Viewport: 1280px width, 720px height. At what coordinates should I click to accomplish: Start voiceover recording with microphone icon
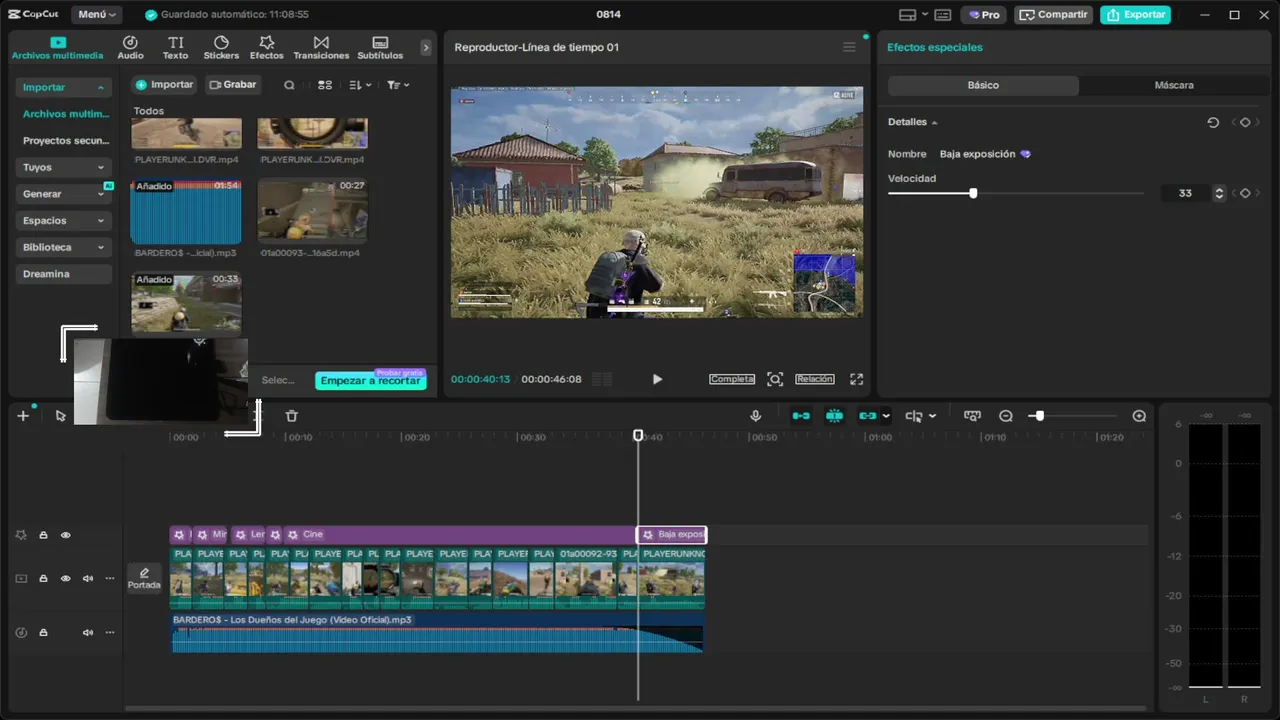[x=756, y=416]
